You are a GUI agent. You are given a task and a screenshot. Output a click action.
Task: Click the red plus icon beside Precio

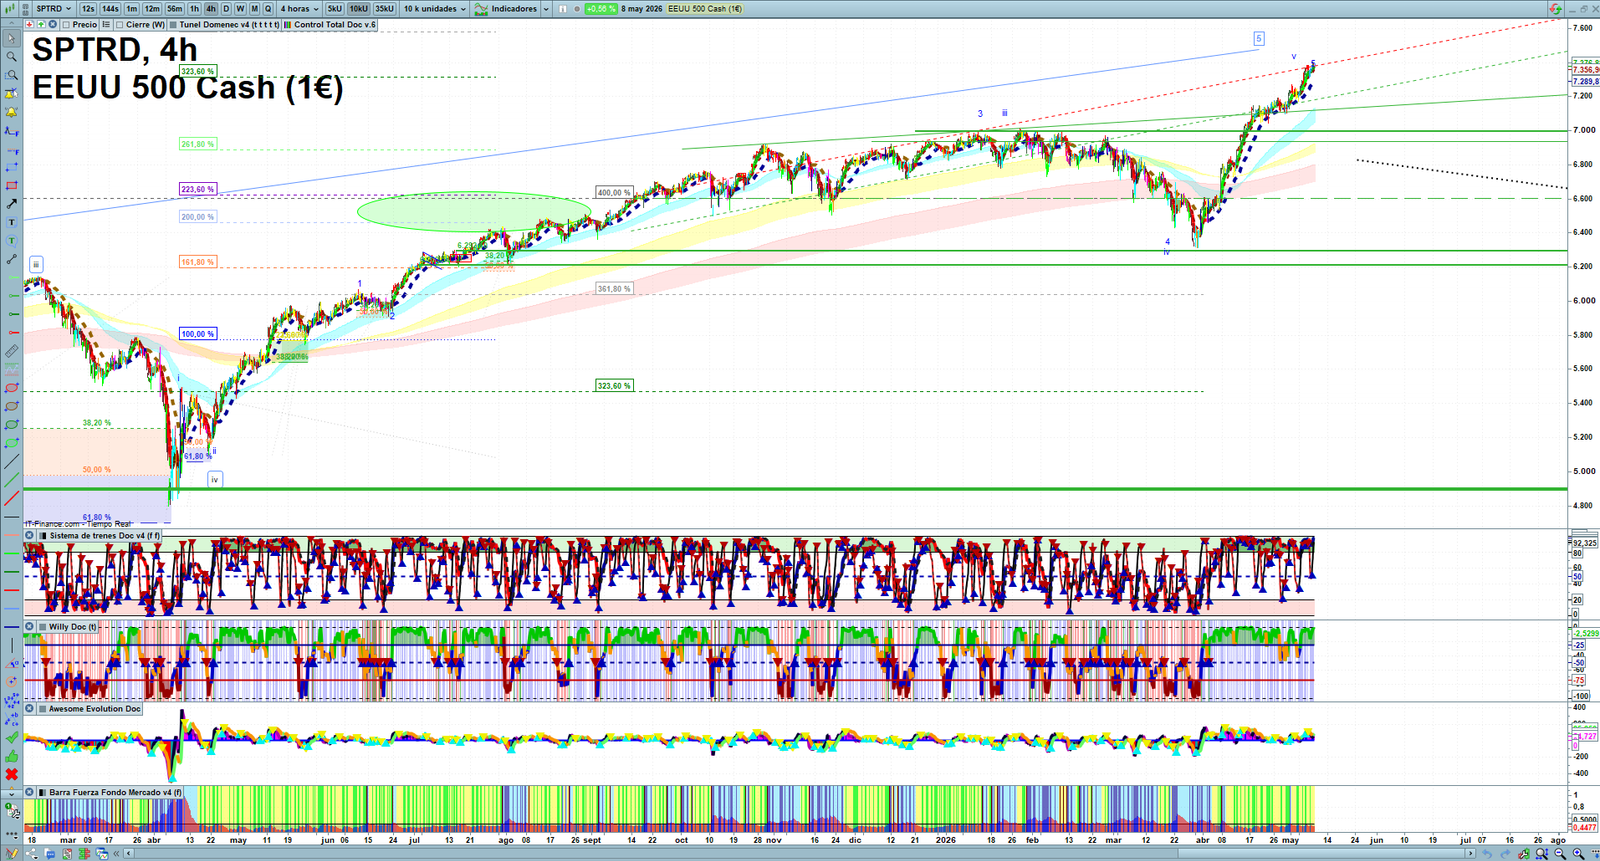(30, 24)
